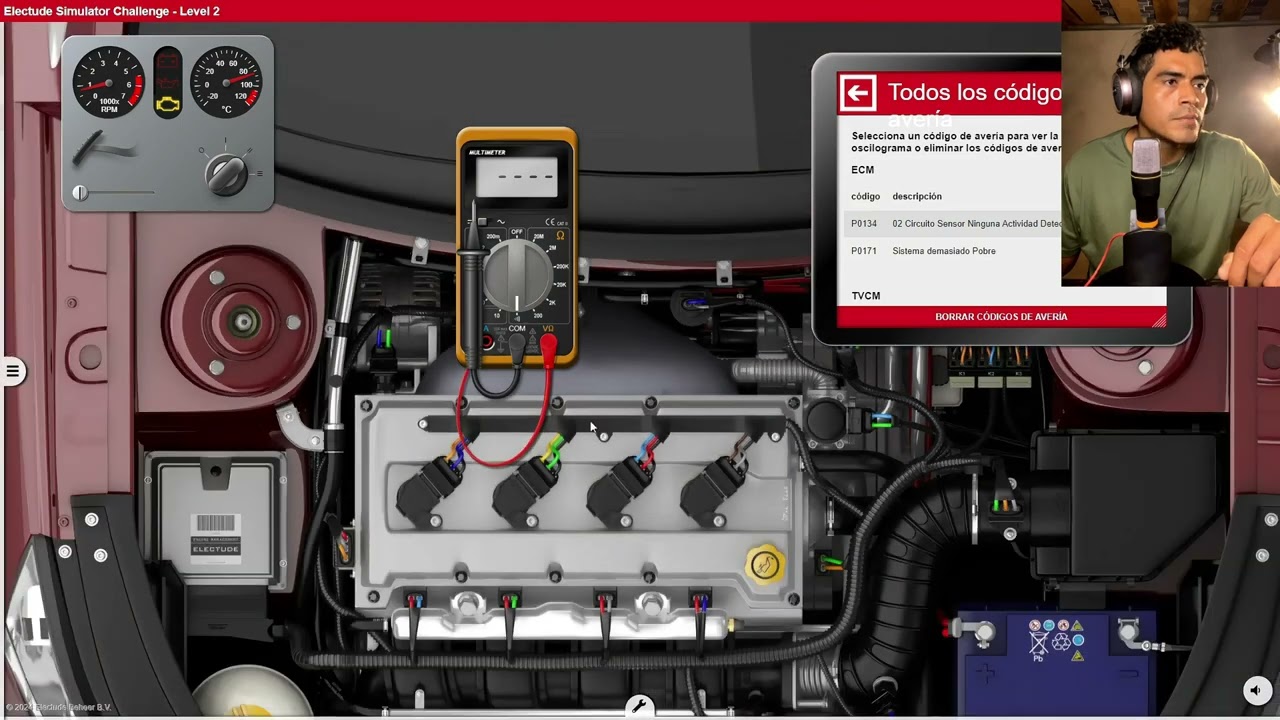This screenshot has height=720, width=1280.
Task: Rotate the multimeter selector dial
Action: point(517,274)
